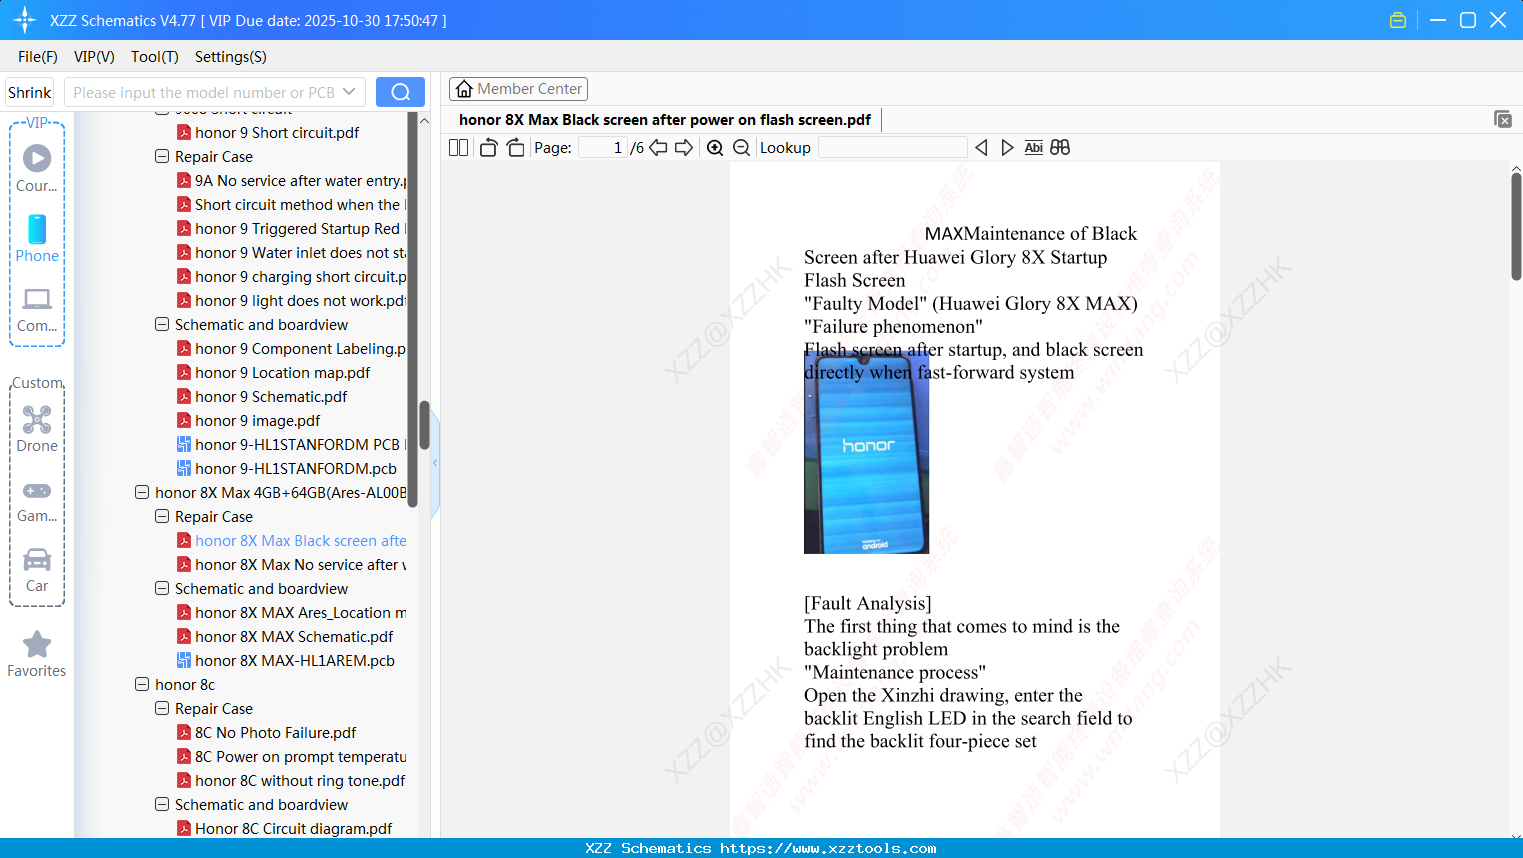The image size is (1523, 858).
Task: Open honor 9 Schematic.pdf
Action: 262,396
